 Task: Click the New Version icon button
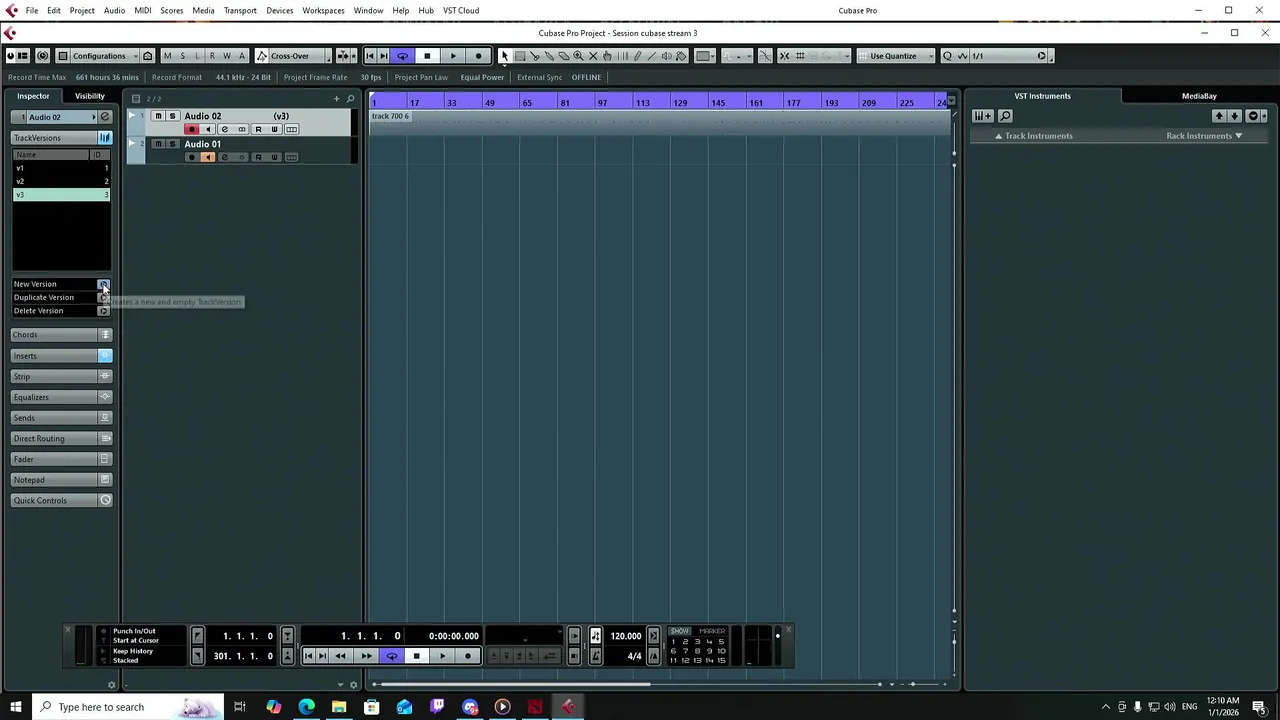[103, 284]
